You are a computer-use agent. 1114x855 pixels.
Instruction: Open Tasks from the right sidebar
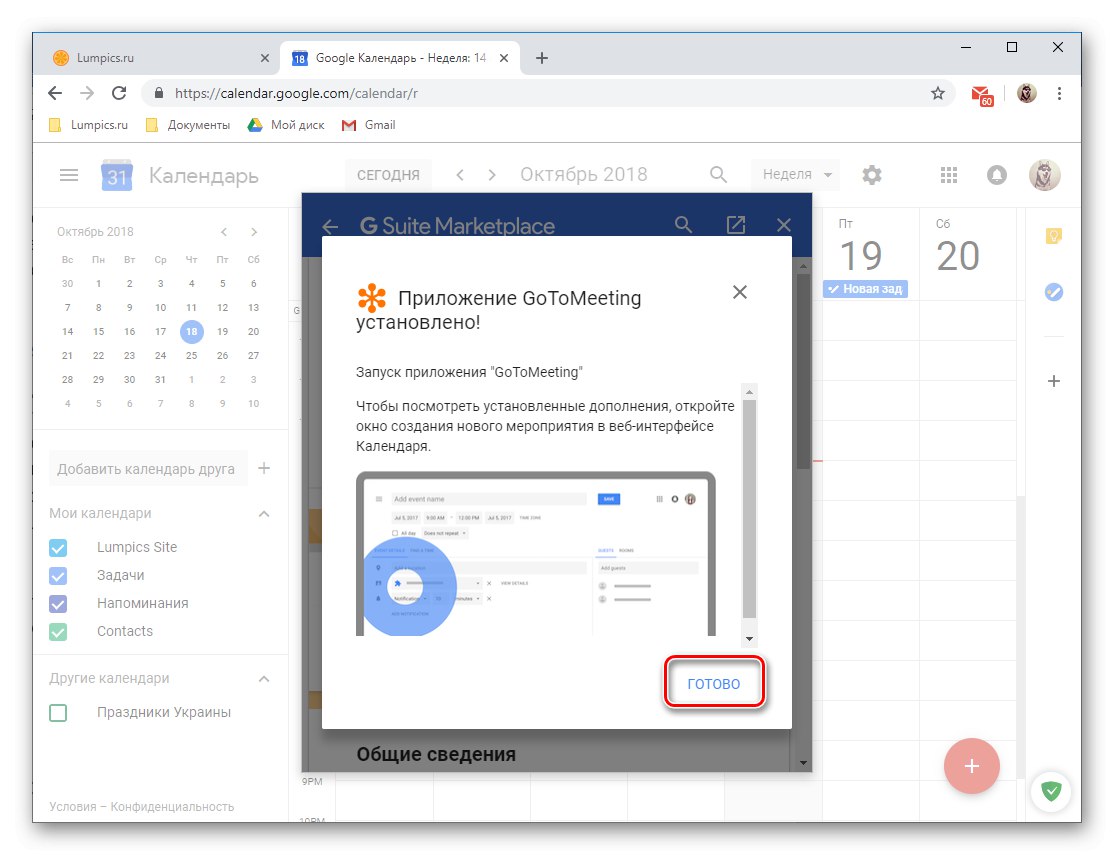[1053, 291]
